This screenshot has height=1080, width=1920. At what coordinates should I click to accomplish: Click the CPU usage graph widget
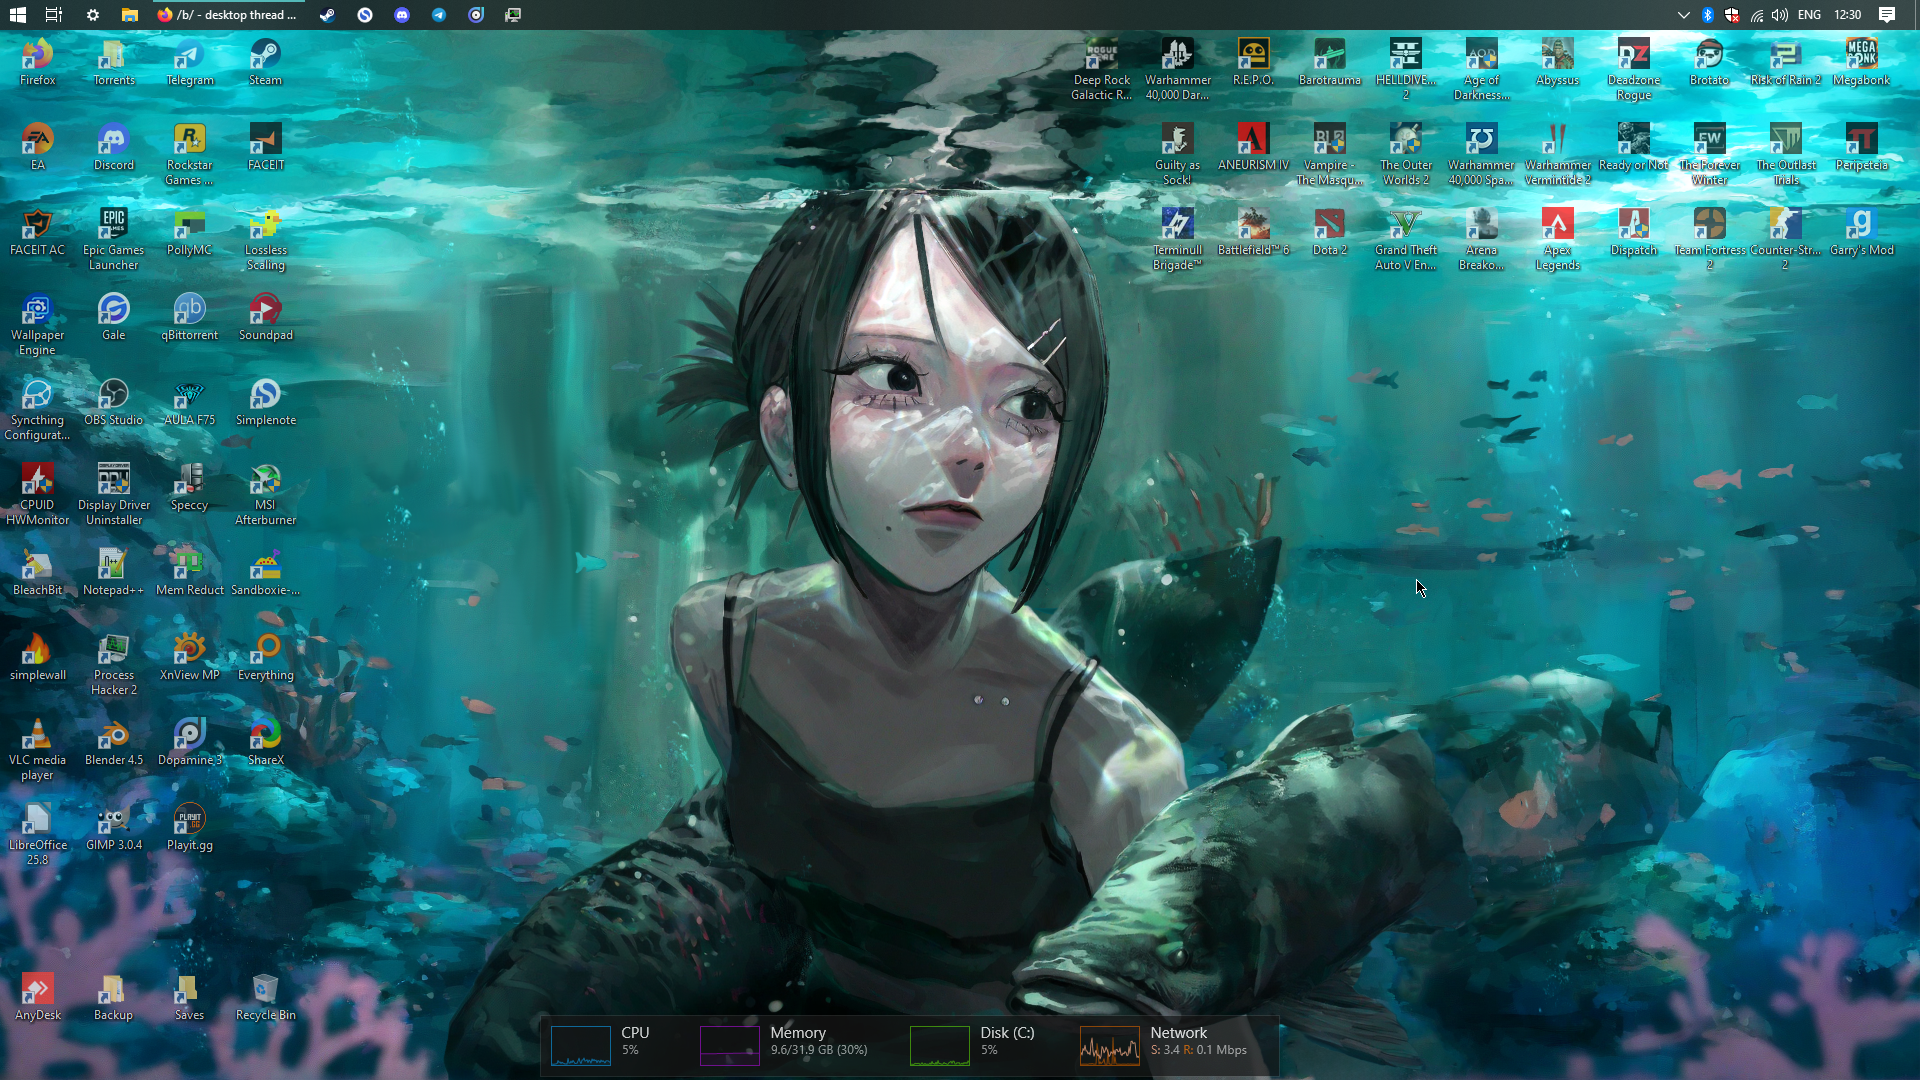(581, 1045)
